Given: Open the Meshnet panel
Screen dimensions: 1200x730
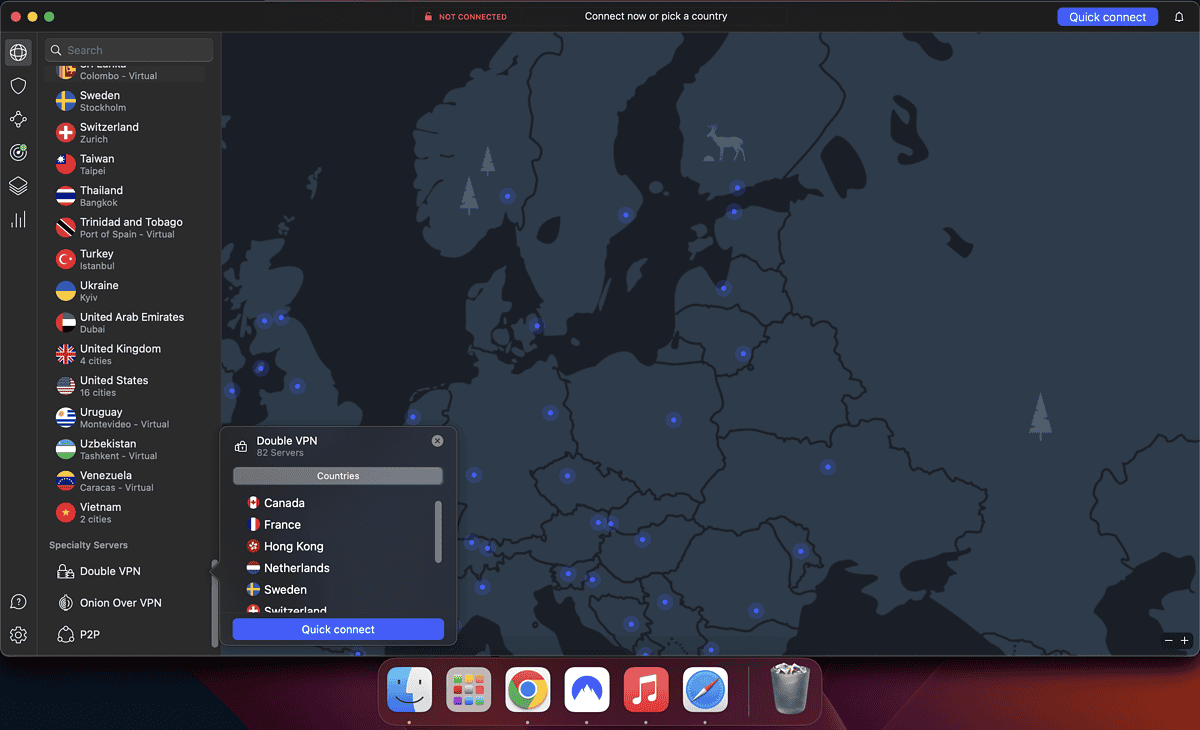Looking at the screenshot, I should pyautogui.click(x=18, y=119).
